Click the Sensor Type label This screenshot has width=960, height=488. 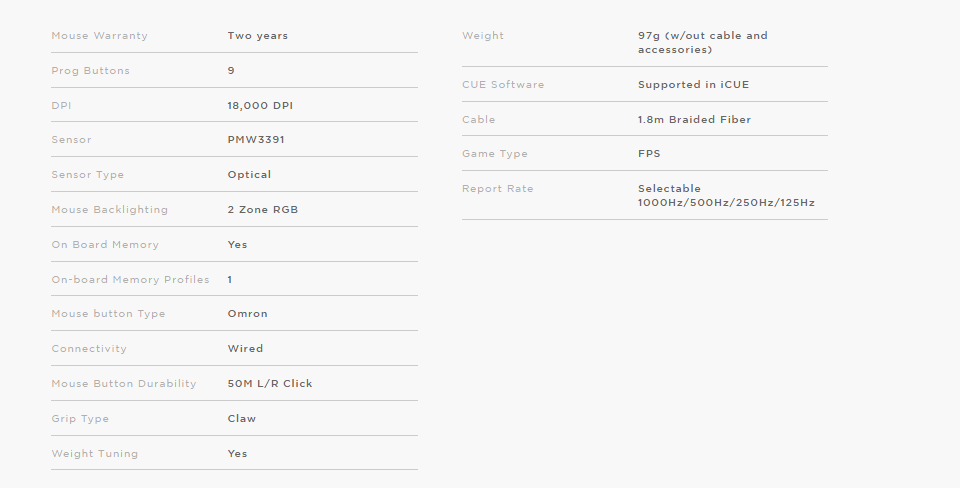click(88, 175)
